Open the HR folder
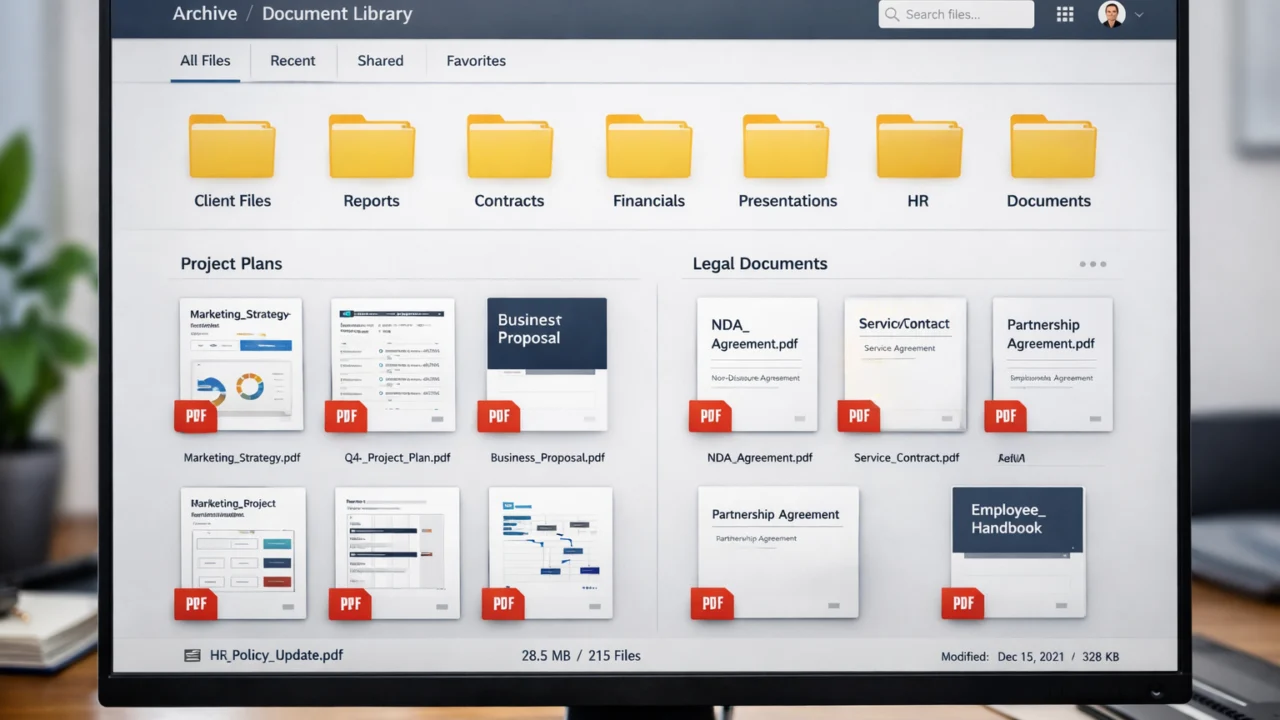The width and height of the screenshot is (1280, 720). (x=918, y=147)
